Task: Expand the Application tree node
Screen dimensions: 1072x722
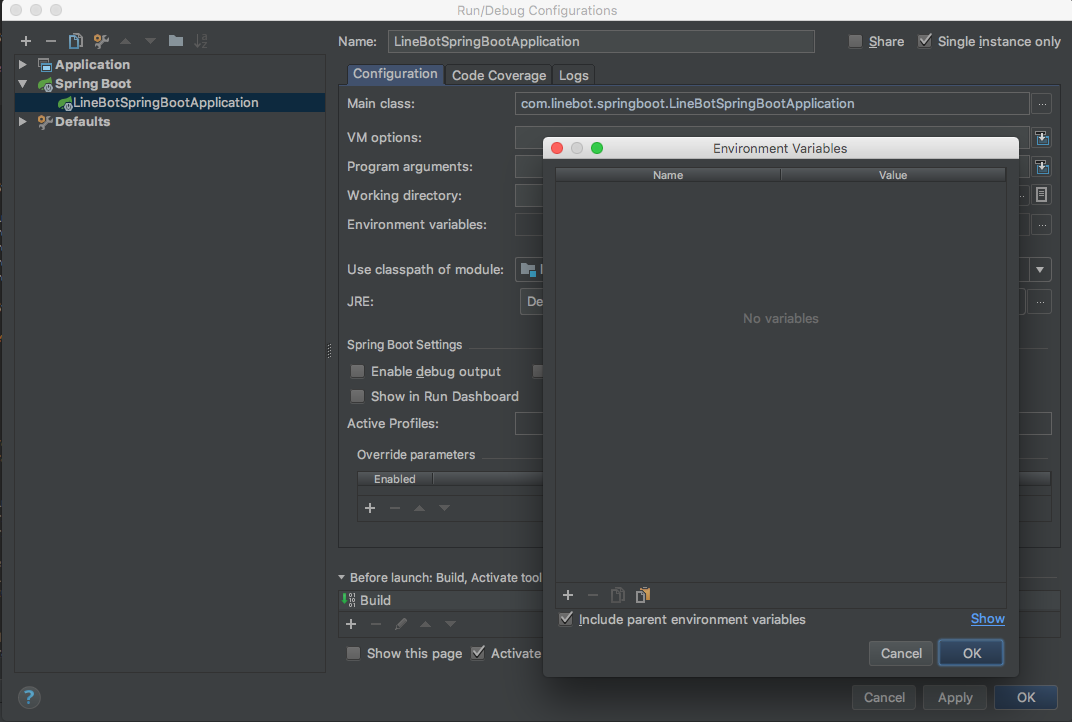Action: click(23, 64)
